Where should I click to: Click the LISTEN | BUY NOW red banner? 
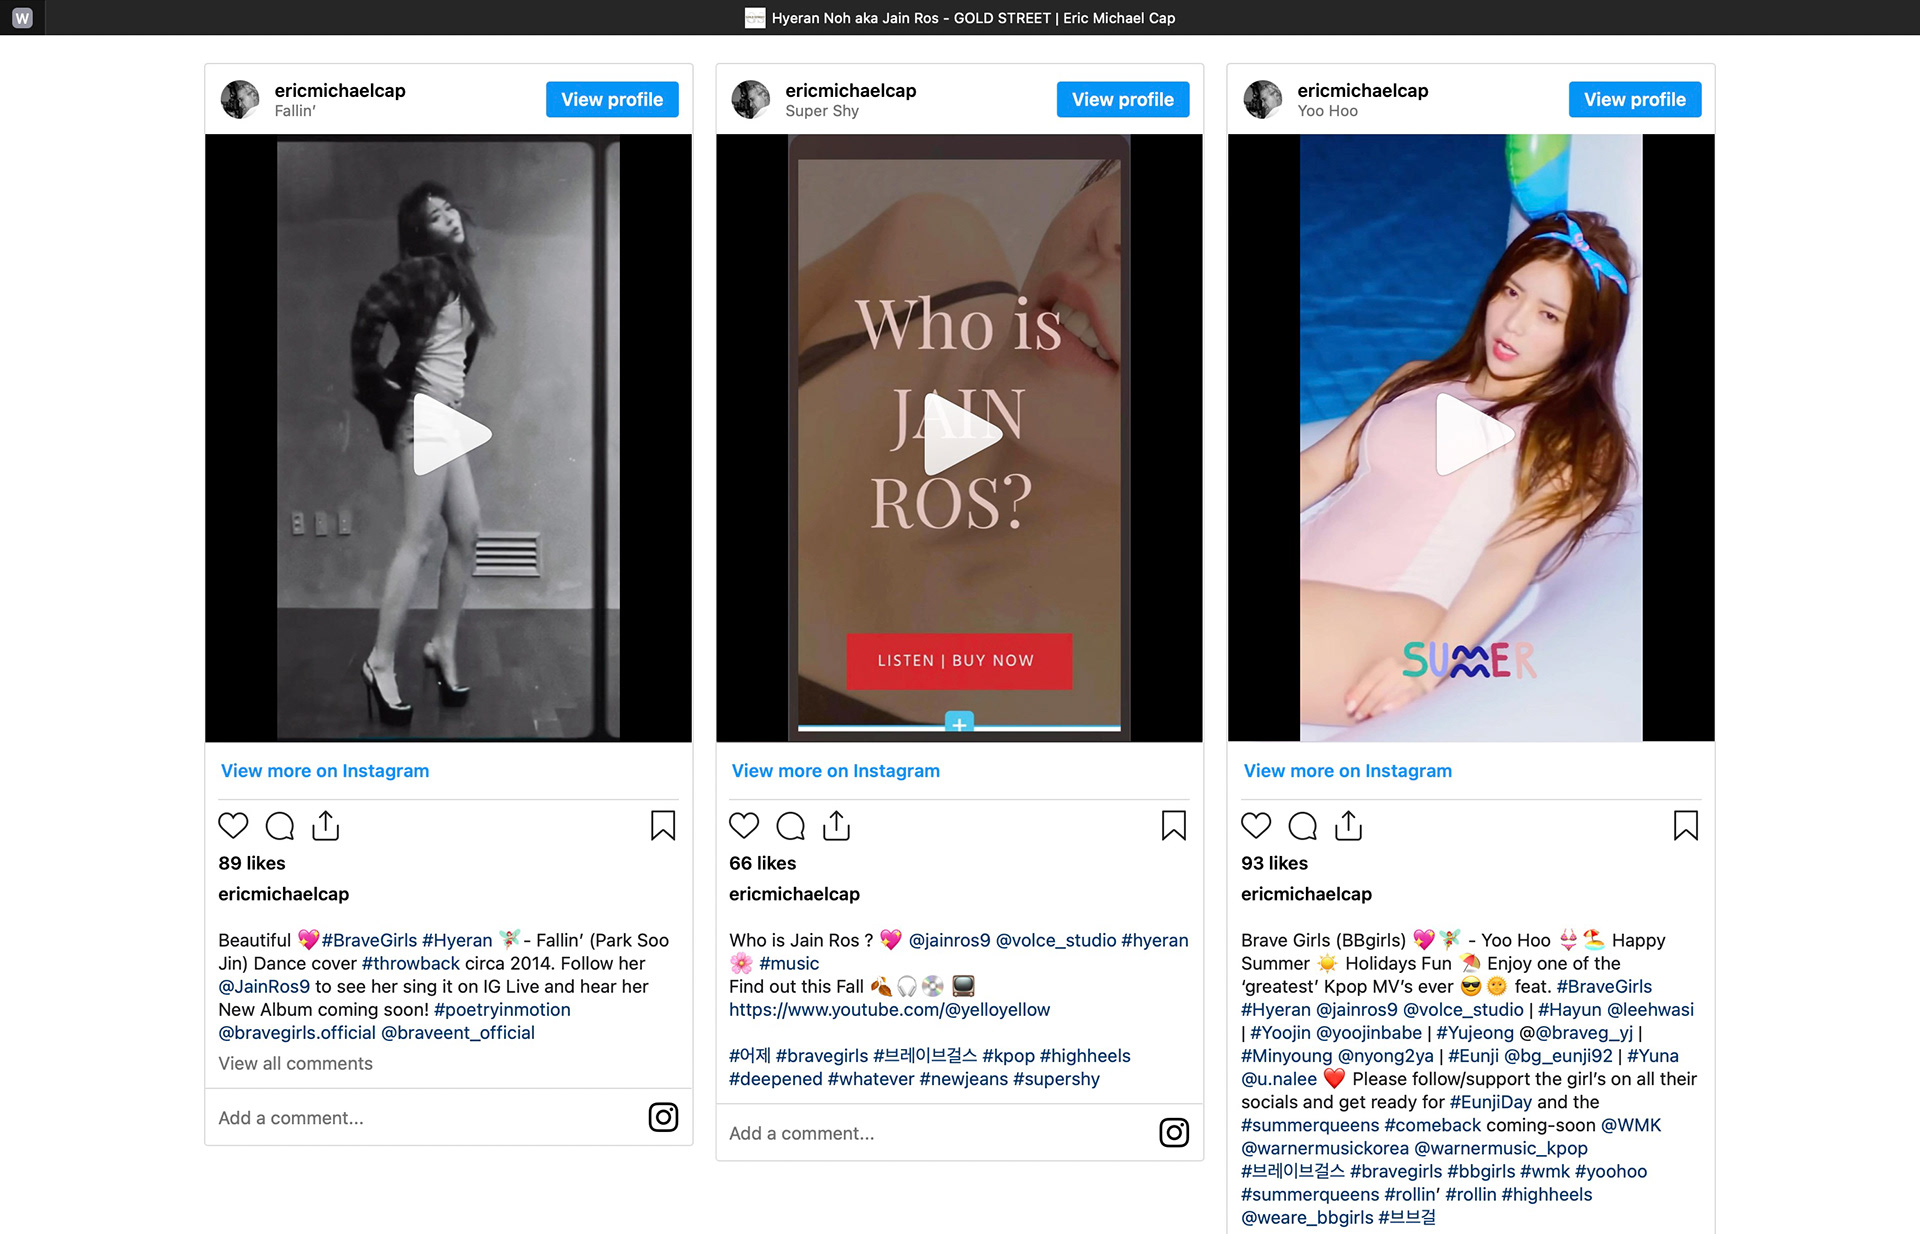click(959, 661)
